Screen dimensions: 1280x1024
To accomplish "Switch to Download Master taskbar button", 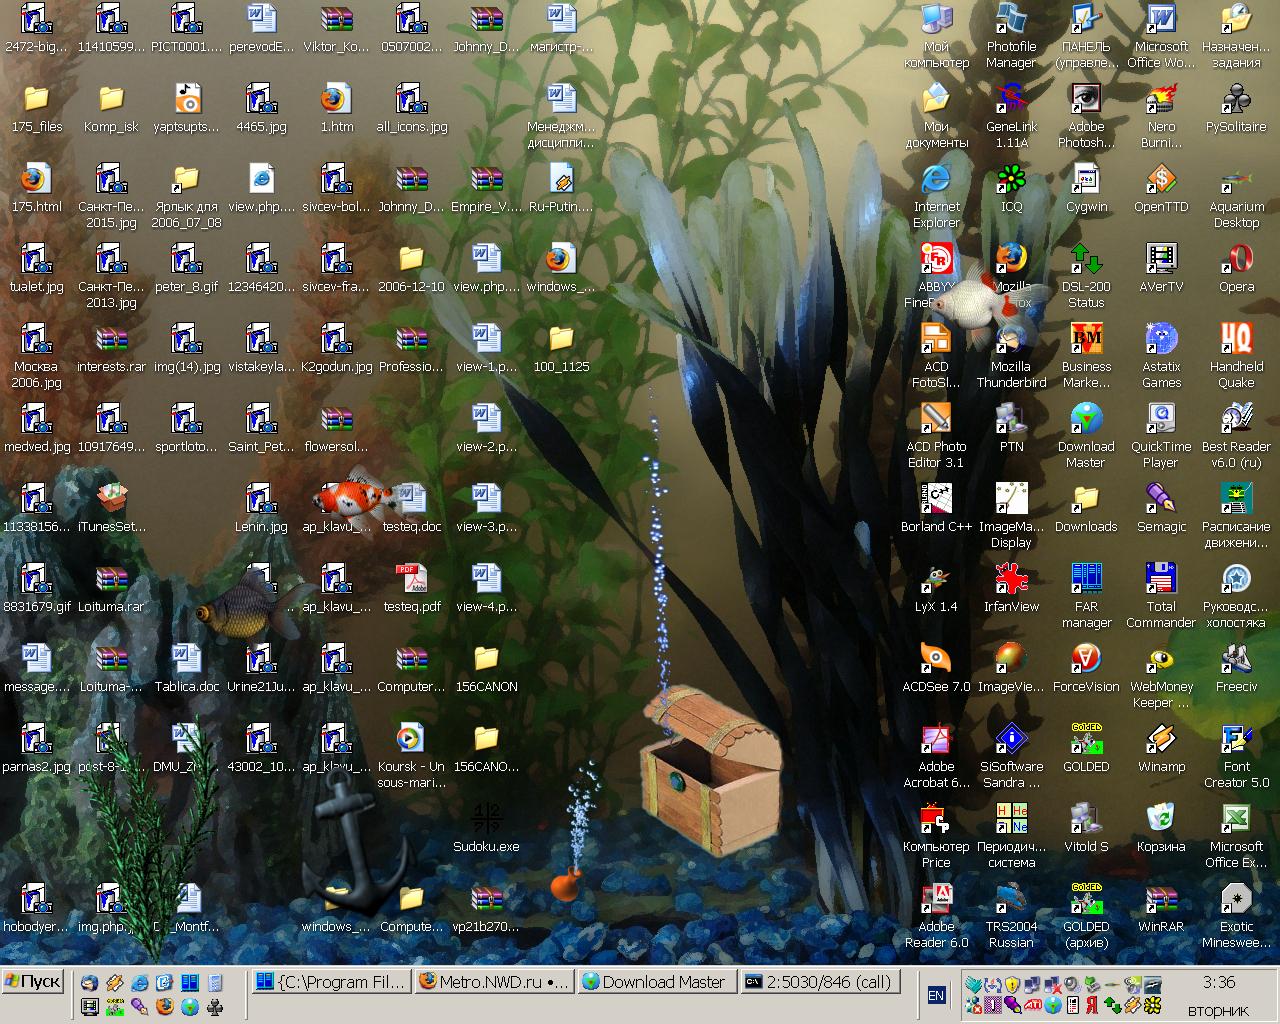I will pyautogui.click(x=657, y=982).
